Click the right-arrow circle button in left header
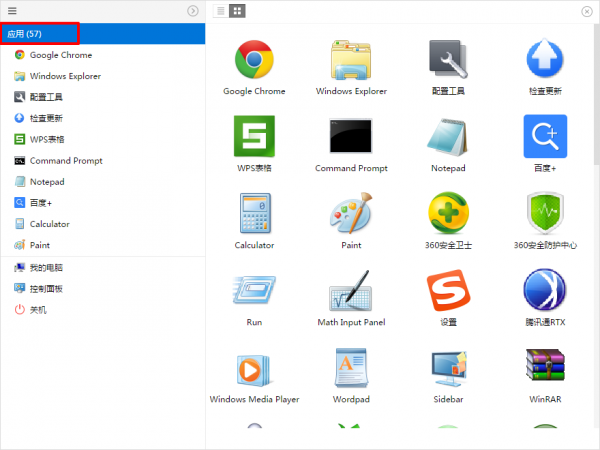Viewport: 600px width, 450px height. coord(193,11)
